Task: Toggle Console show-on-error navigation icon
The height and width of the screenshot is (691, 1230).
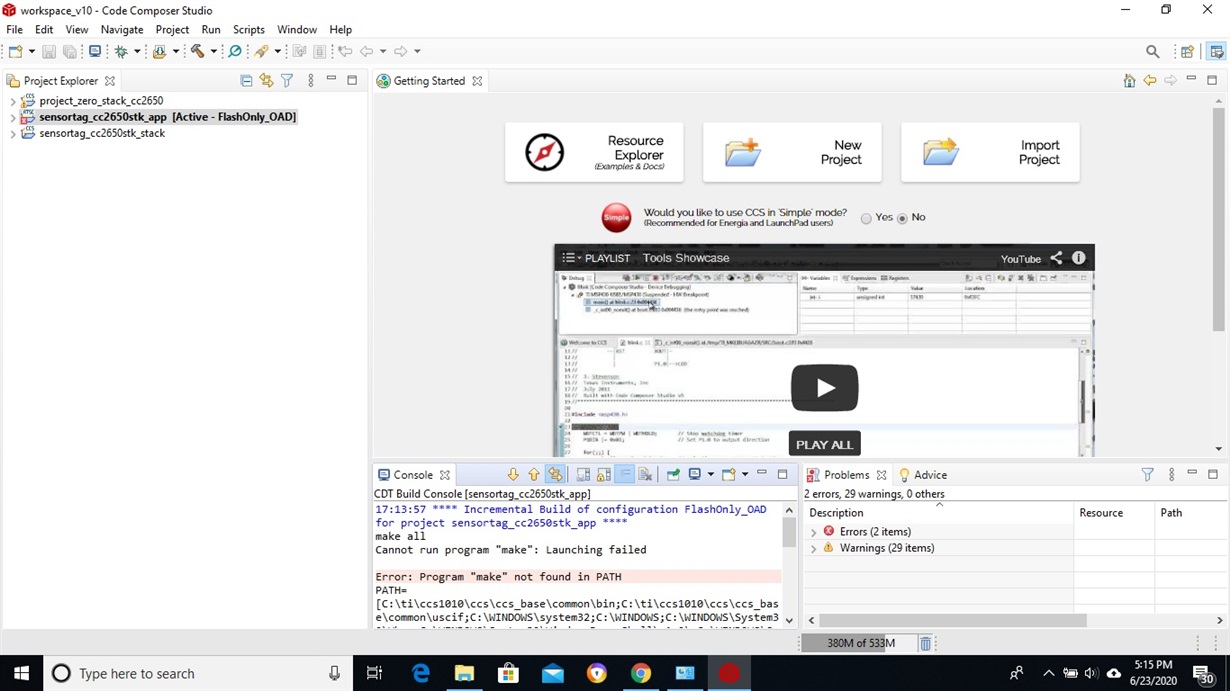Action: (x=555, y=475)
